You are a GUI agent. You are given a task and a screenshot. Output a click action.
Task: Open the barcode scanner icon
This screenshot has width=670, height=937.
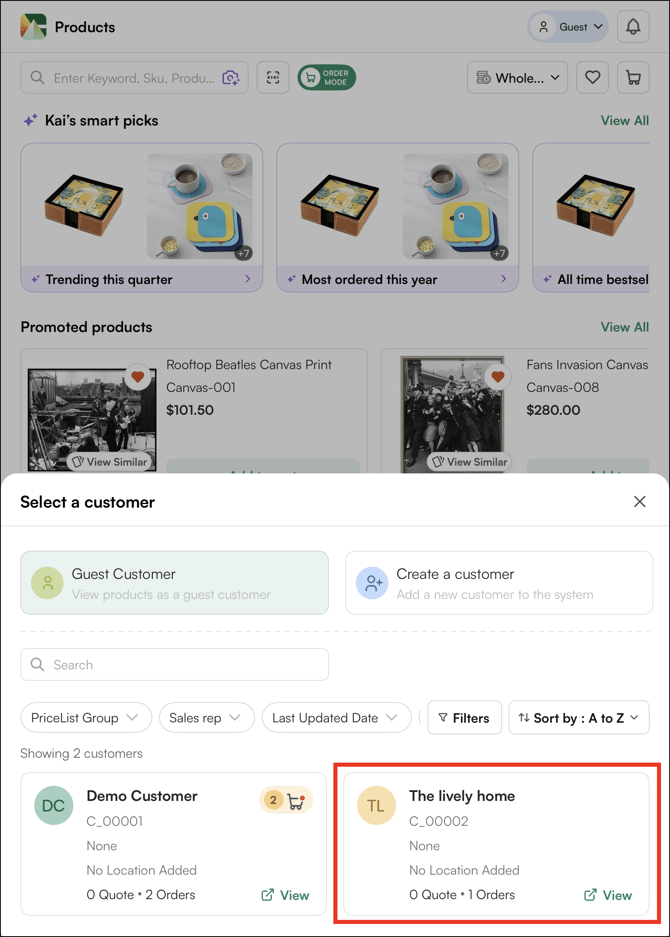[x=273, y=78]
